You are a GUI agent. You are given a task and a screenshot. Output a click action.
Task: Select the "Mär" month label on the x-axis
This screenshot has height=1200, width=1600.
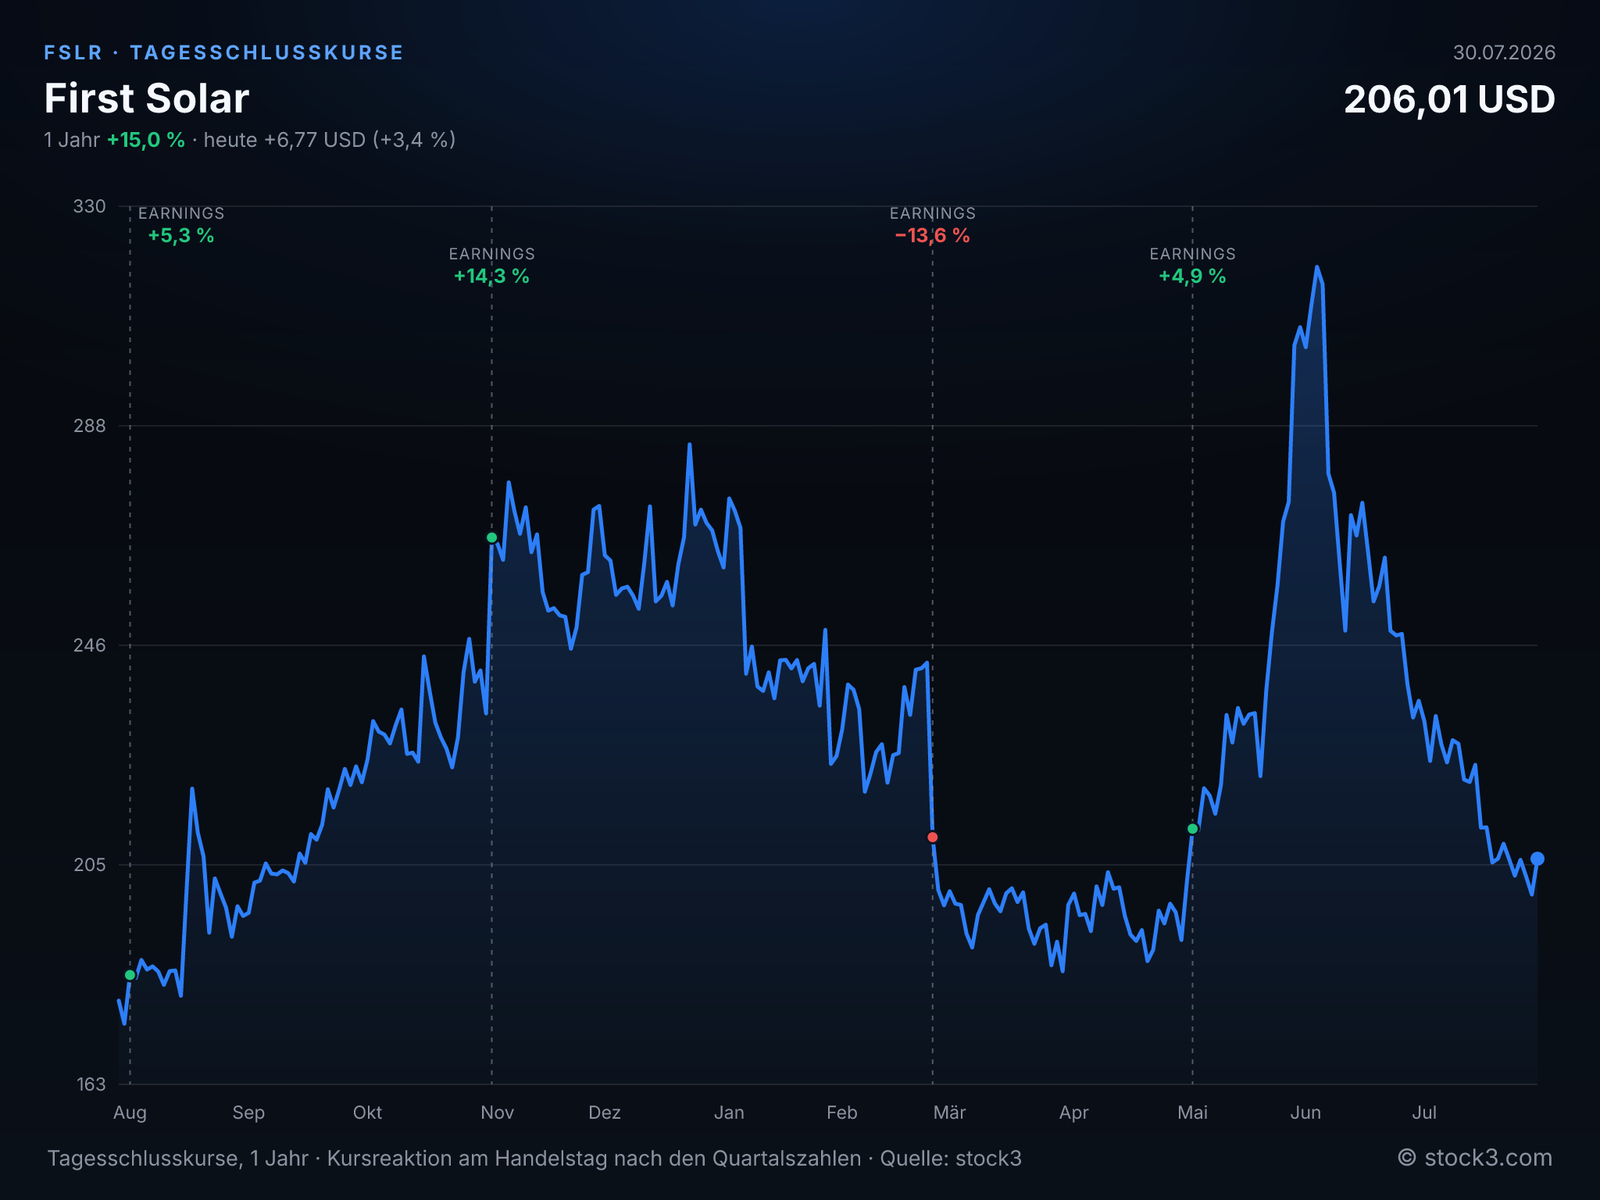(x=949, y=1113)
